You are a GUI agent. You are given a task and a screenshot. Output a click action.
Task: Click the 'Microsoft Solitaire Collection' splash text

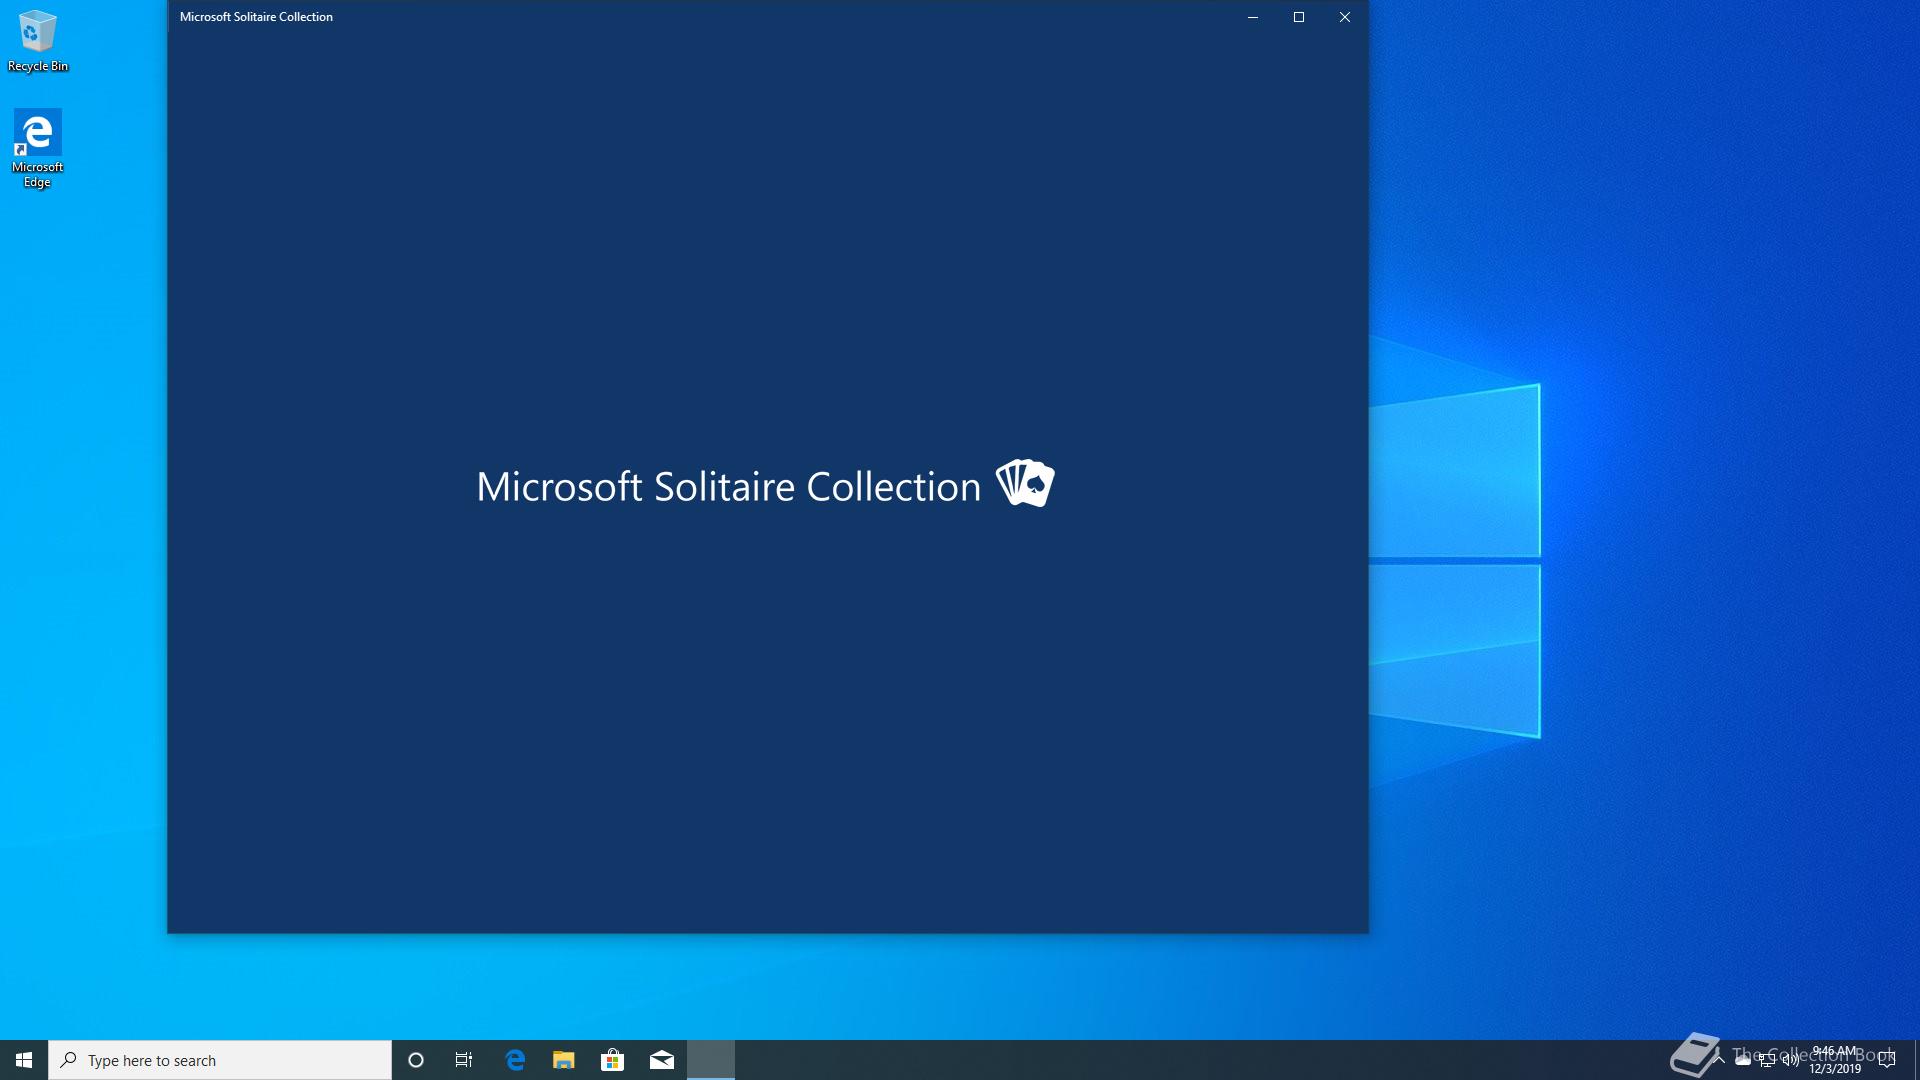click(728, 487)
